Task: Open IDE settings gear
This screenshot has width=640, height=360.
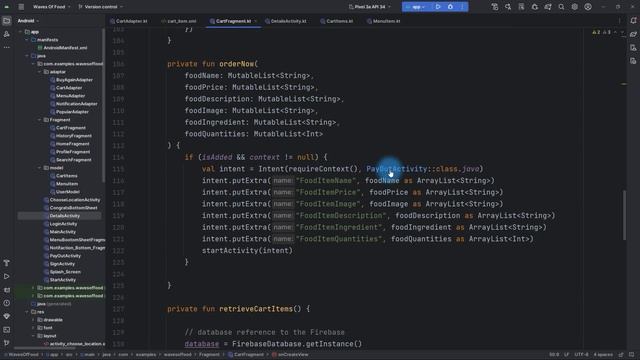Action: (575, 7)
